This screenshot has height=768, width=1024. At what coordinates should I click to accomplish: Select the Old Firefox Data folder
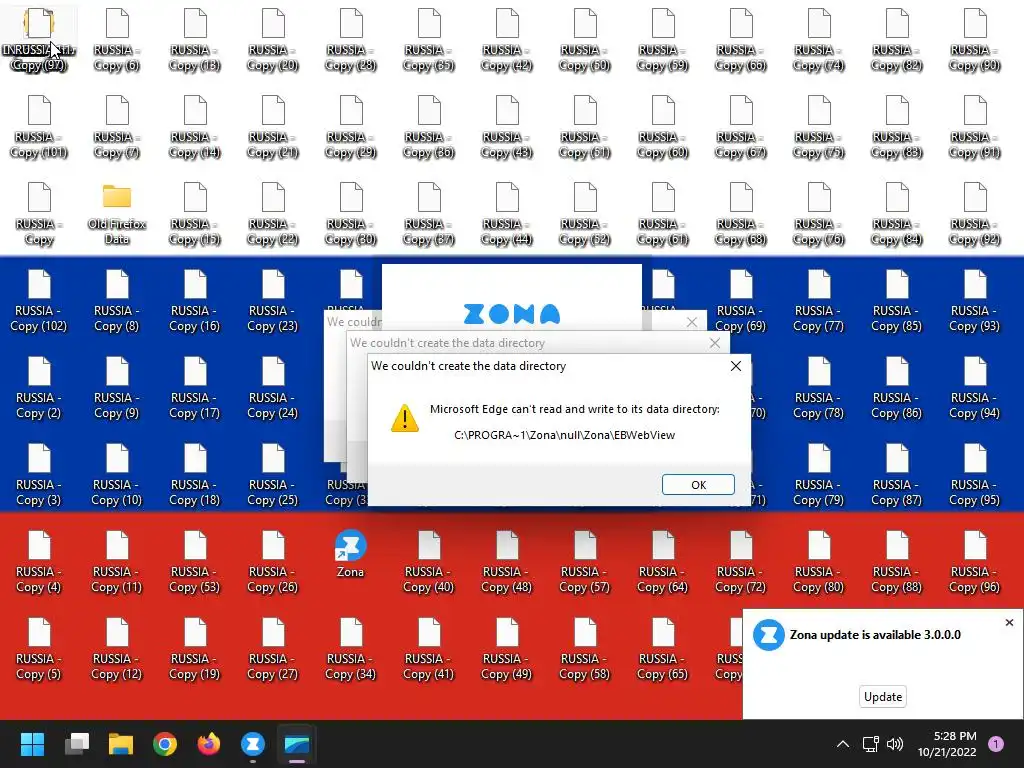[117, 213]
